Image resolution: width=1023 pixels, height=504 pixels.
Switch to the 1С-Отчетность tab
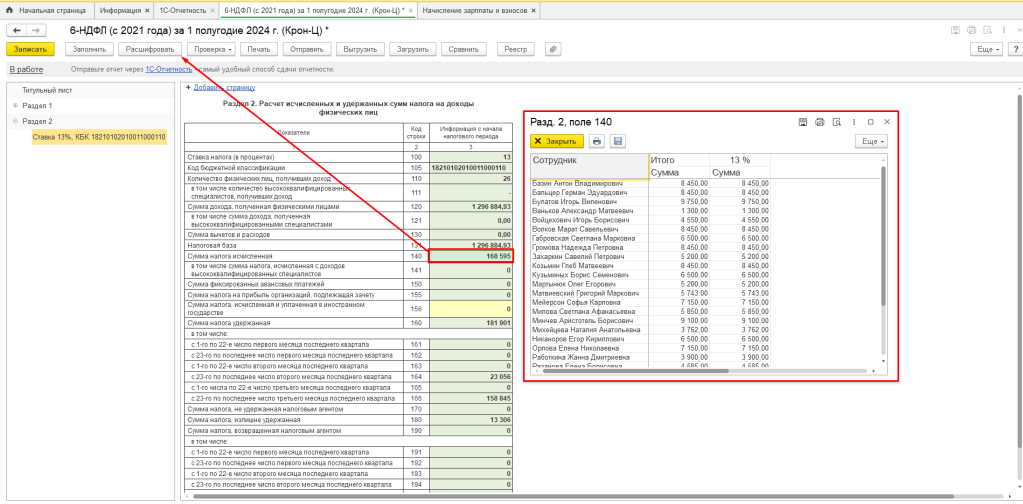[185, 9]
